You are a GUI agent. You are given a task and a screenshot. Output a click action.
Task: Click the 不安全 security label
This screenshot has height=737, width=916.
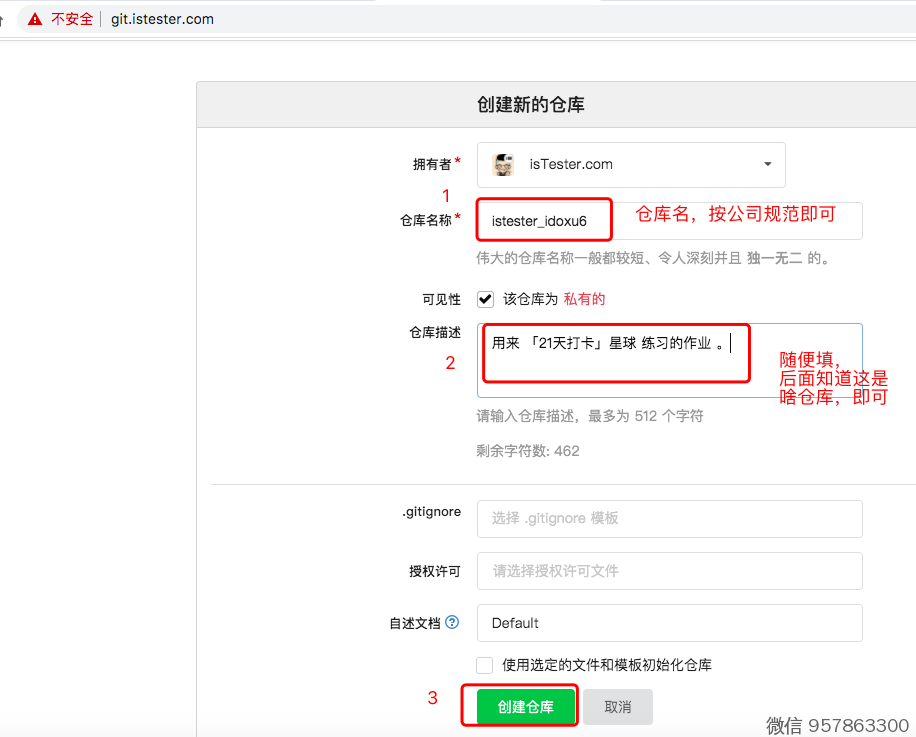72,19
